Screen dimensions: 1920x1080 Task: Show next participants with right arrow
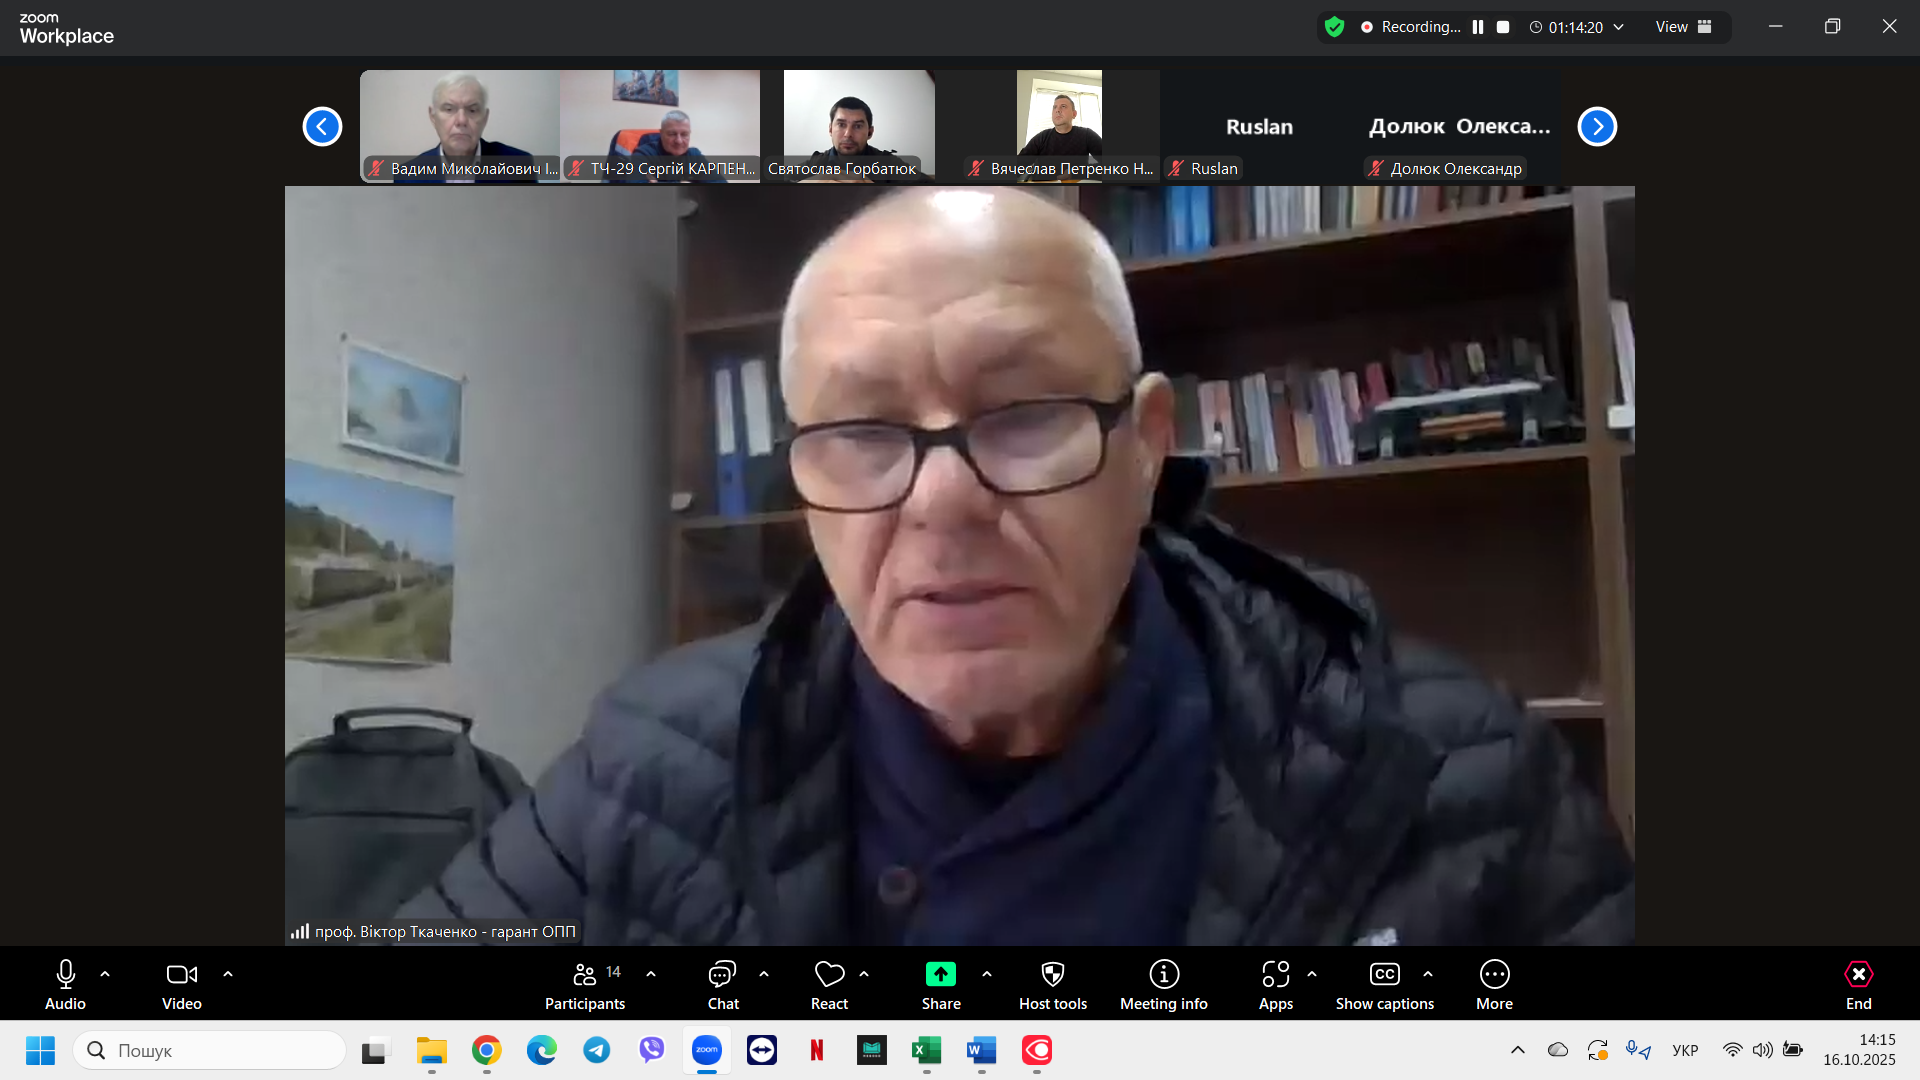[x=1597, y=127]
